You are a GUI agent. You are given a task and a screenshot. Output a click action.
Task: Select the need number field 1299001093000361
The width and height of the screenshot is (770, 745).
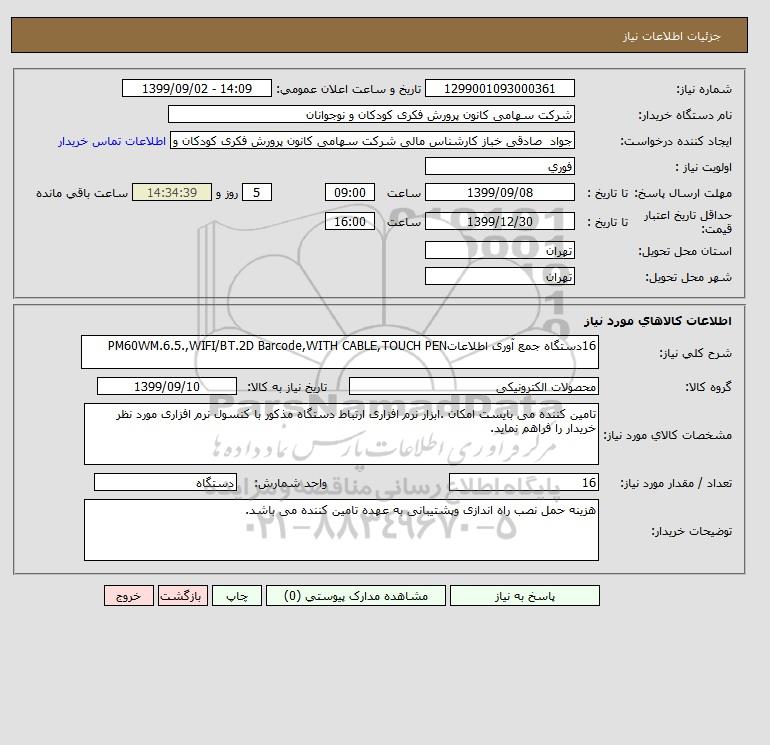pyautogui.click(x=499, y=88)
